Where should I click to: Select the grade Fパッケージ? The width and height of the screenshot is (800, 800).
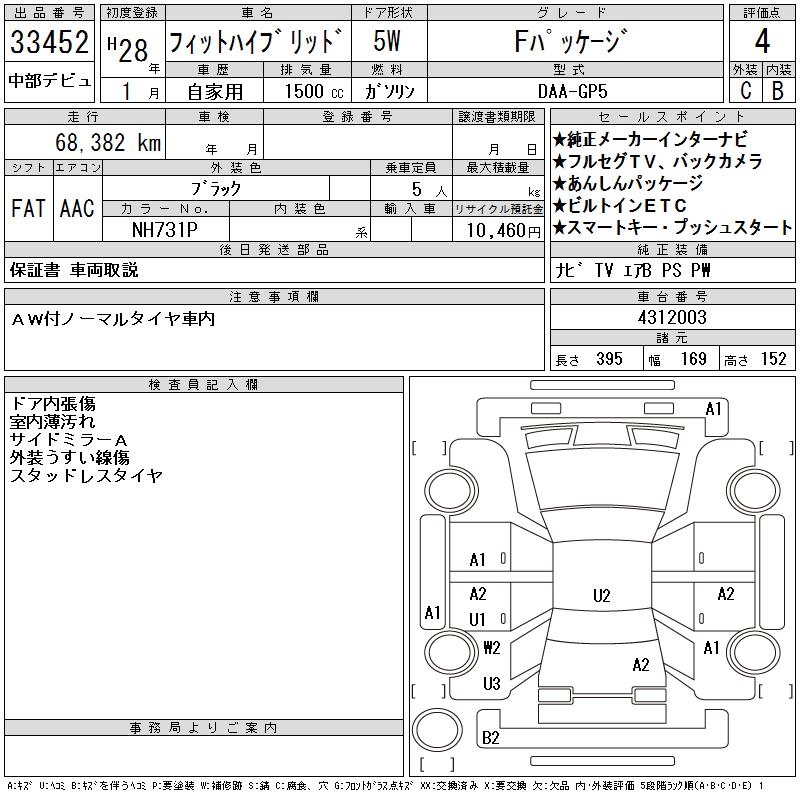570,41
